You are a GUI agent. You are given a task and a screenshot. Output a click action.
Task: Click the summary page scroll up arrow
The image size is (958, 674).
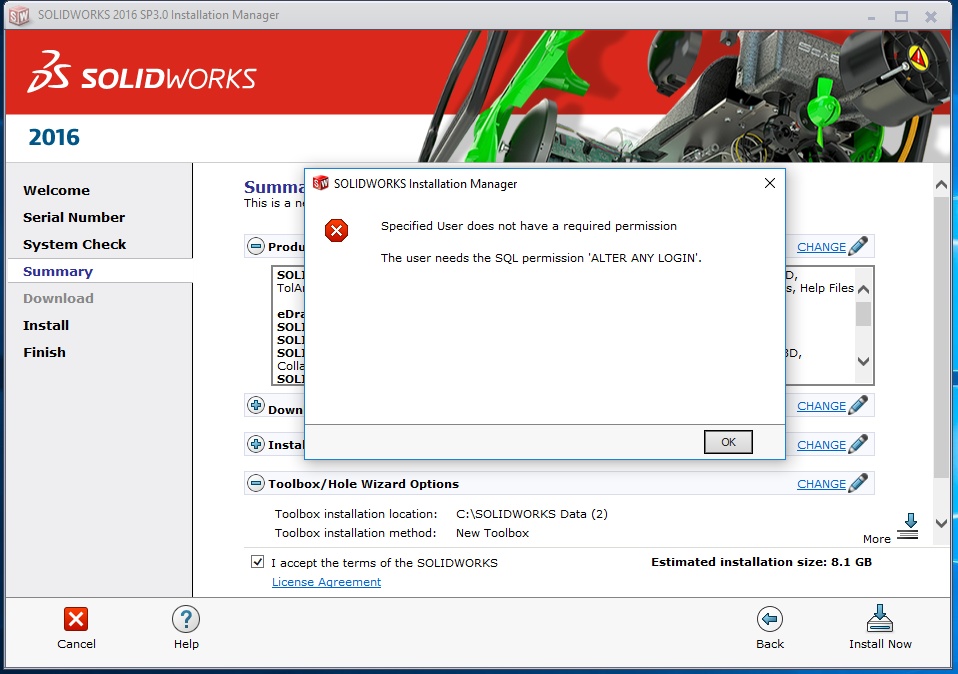(941, 185)
